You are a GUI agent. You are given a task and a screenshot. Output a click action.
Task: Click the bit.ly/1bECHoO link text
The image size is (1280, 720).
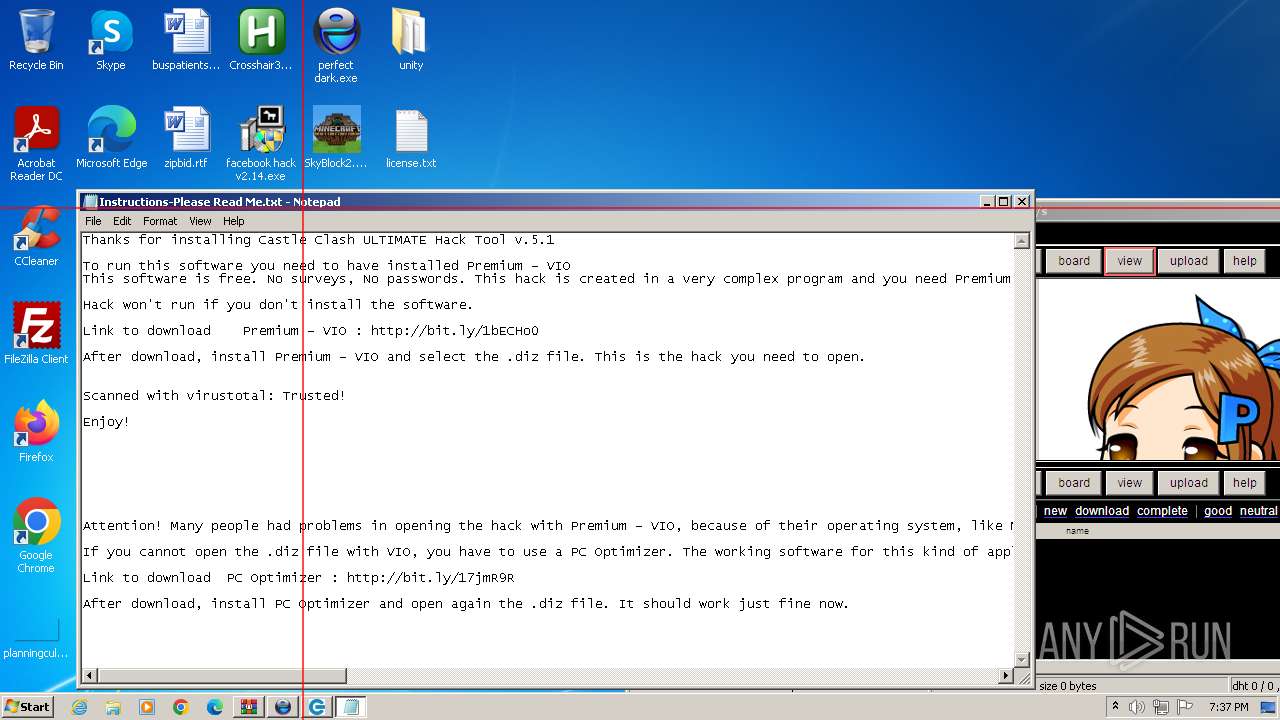click(455, 331)
